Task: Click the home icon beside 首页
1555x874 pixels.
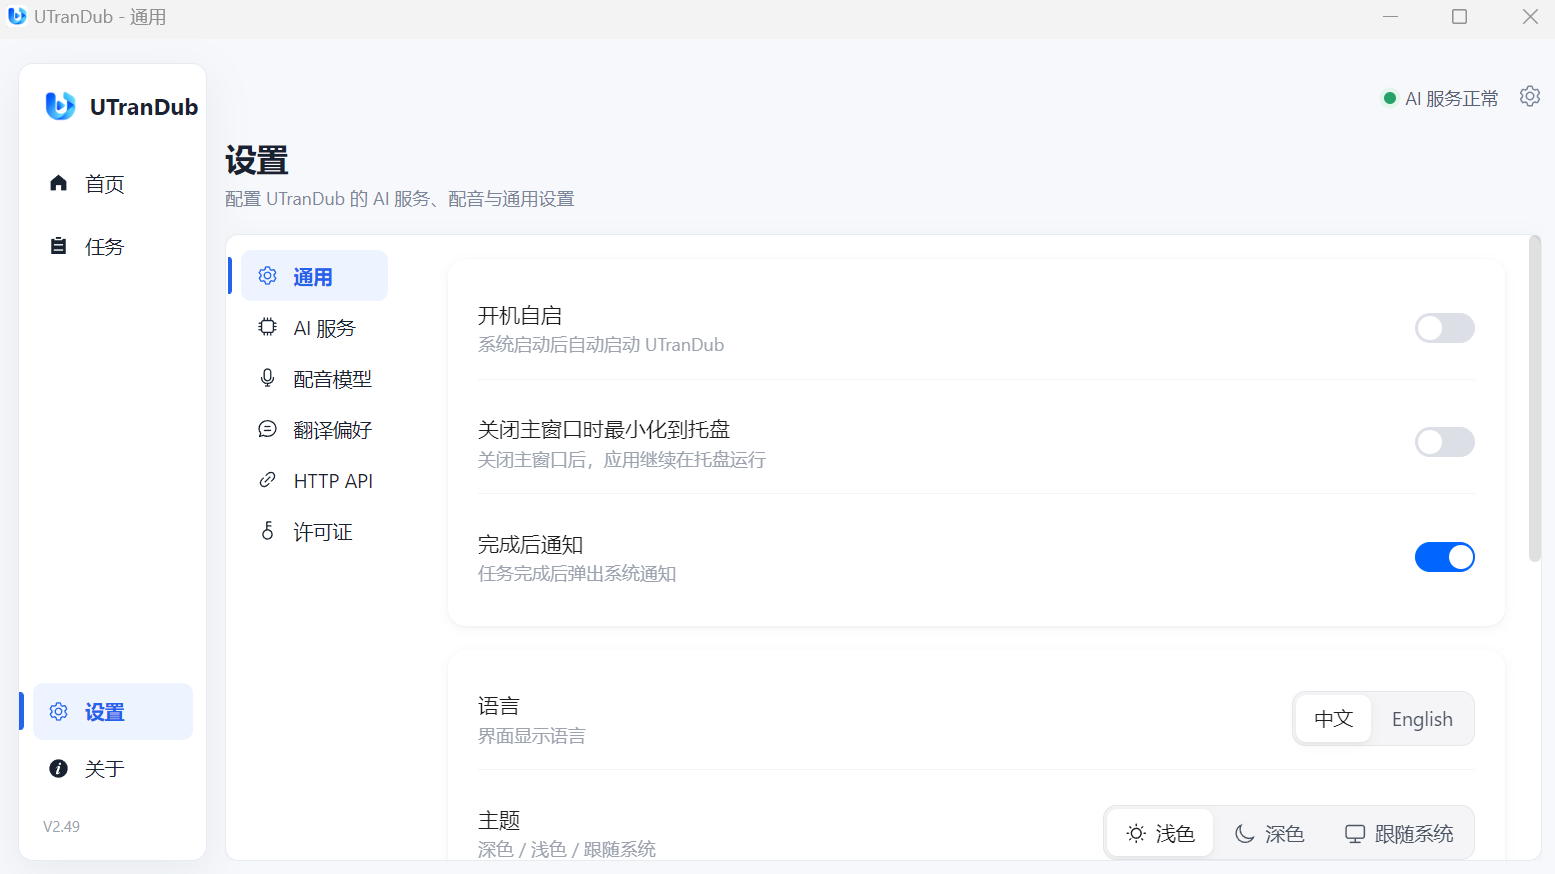Action: point(59,183)
